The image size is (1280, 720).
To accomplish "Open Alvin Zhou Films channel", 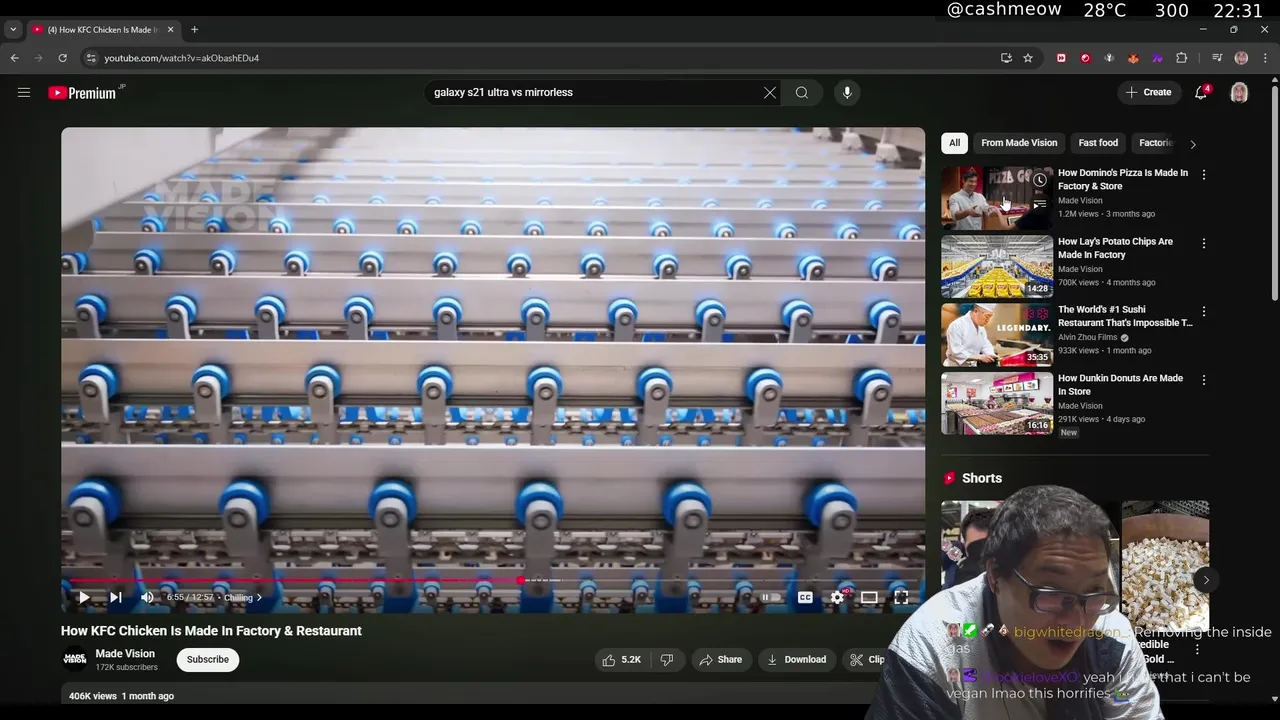I will point(1087,337).
